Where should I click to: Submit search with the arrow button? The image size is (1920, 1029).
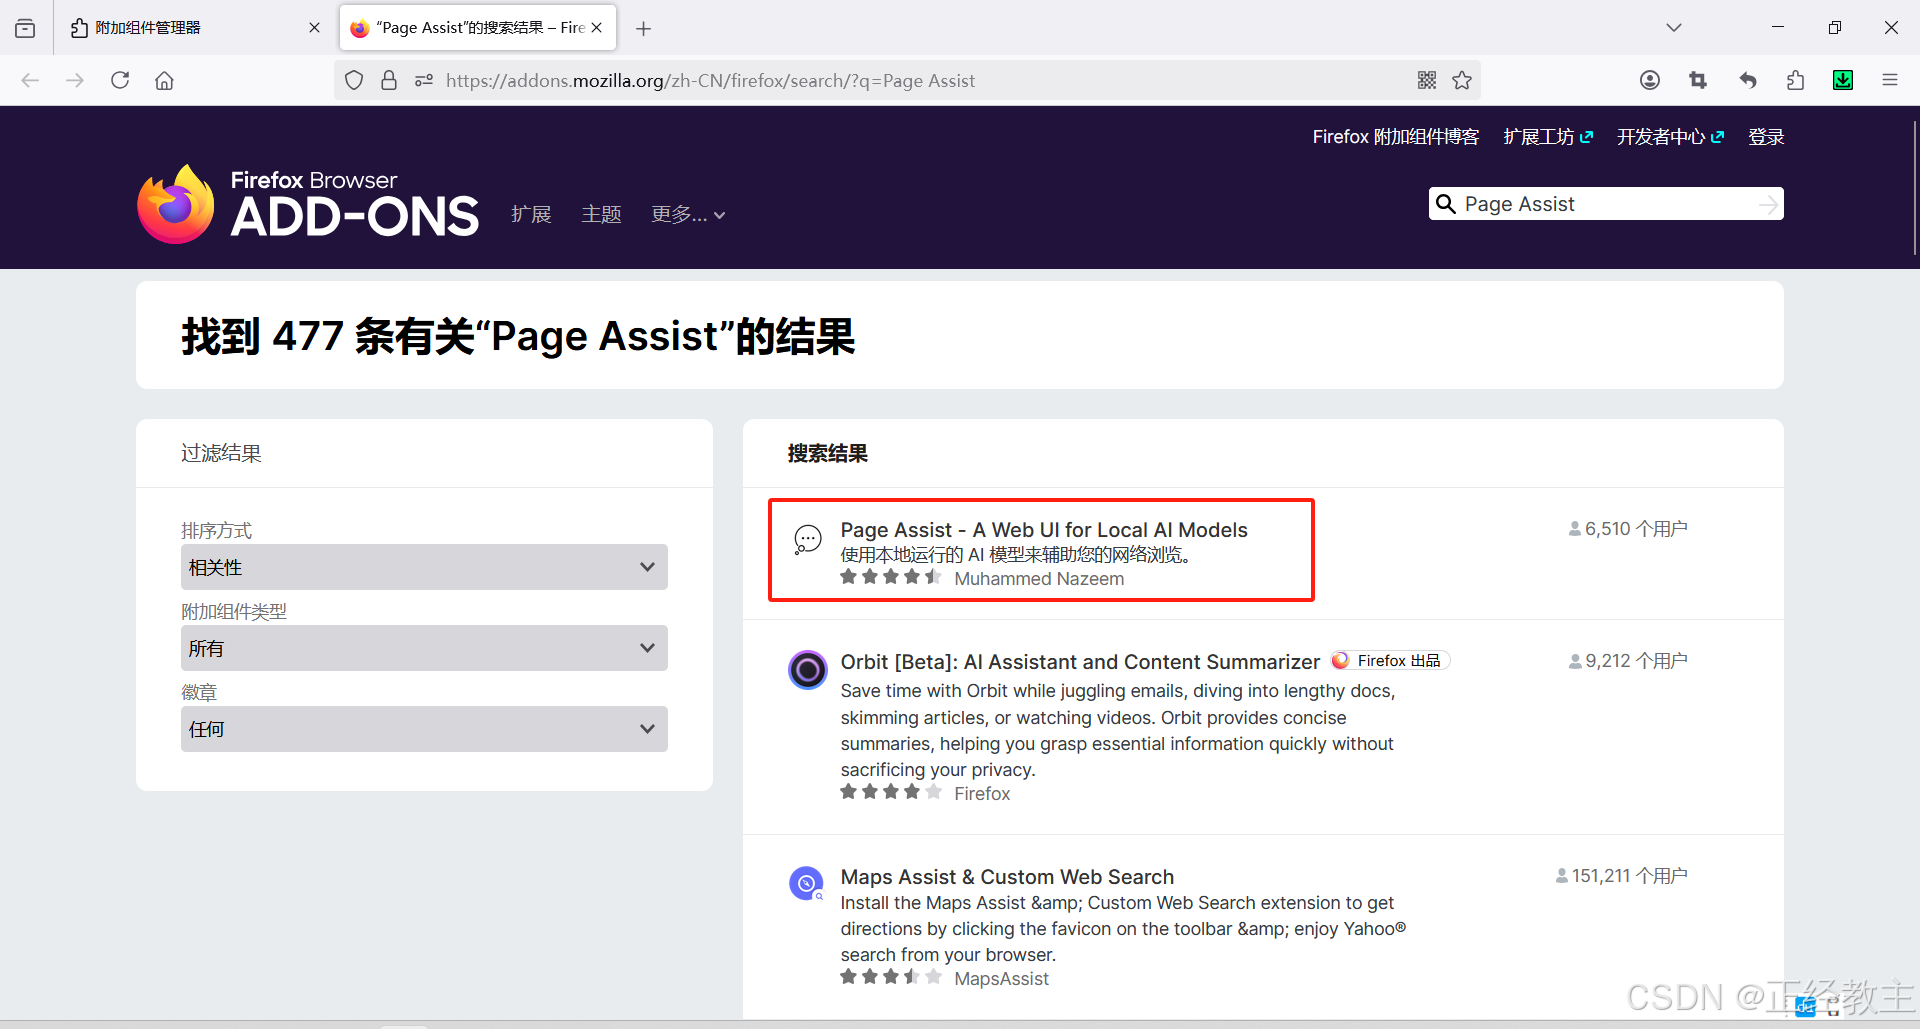1768,204
